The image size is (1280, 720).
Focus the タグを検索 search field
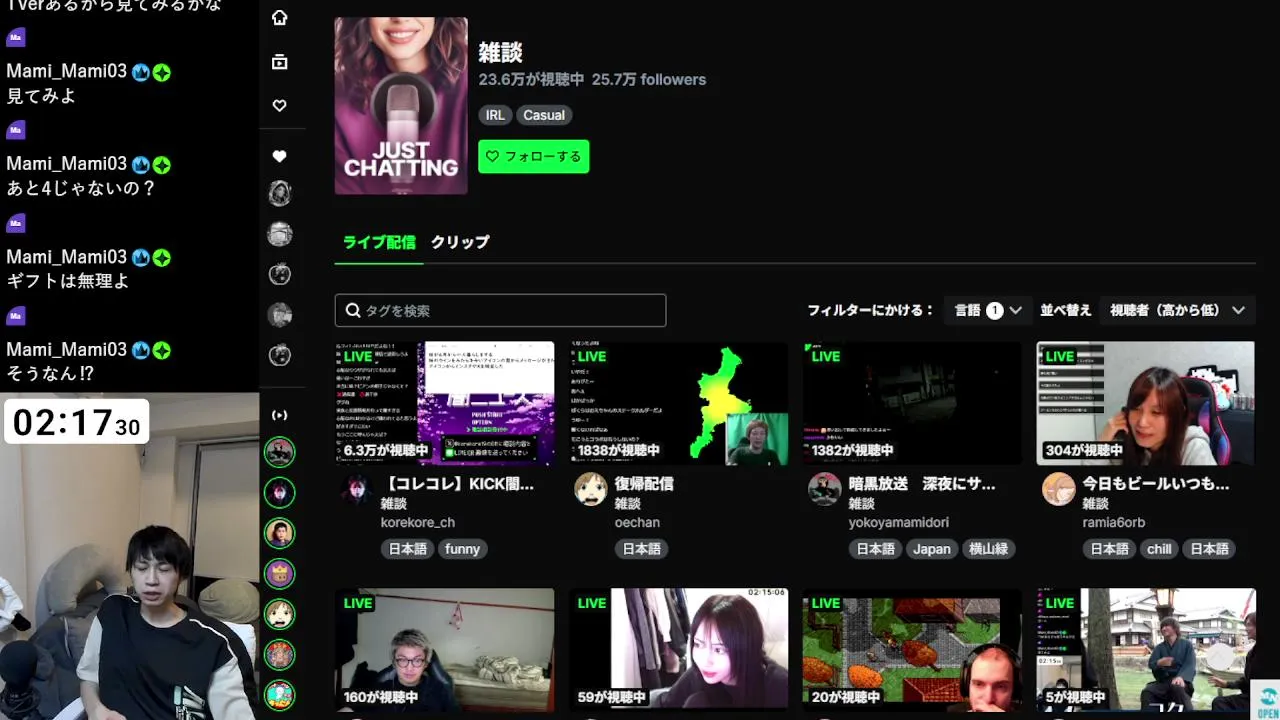(500, 310)
